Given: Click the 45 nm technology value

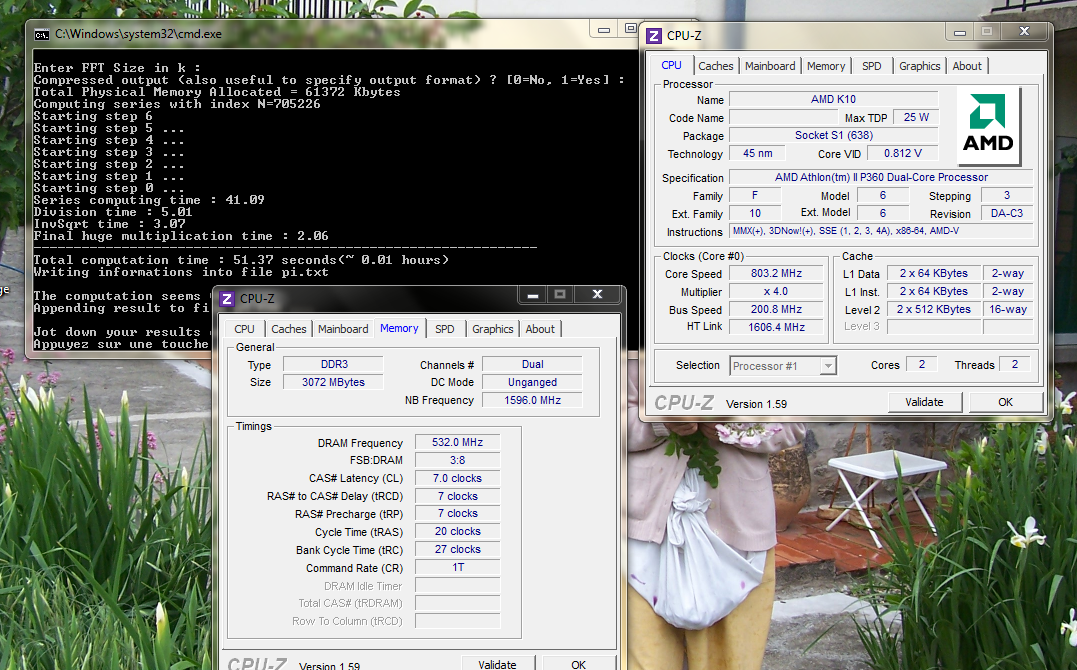Looking at the screenshot, I should [758, 153].
